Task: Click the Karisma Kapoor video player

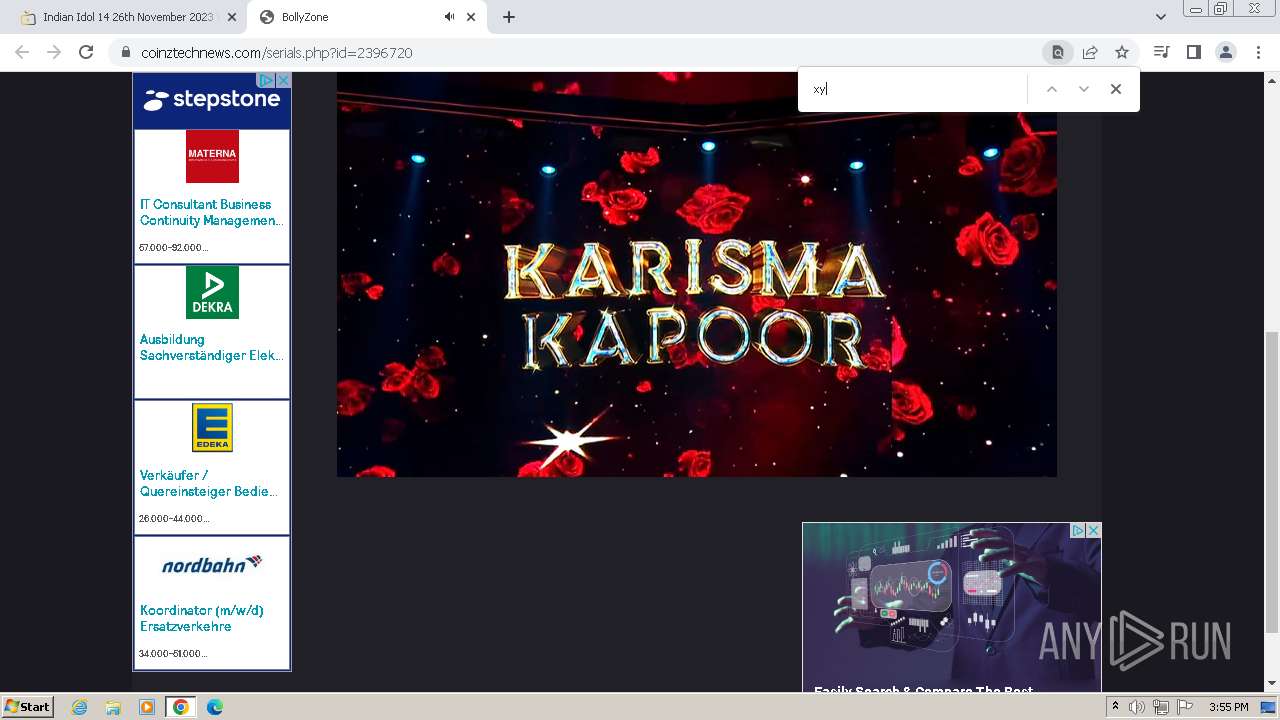Action: (x=696, y=274)
